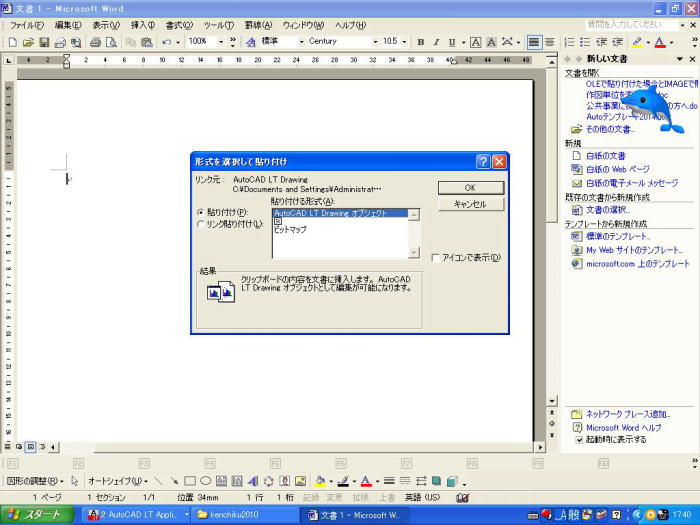This screenshot has height=525, width=700.
Task: Open the font size 10.5 dropdown
Action: click(x=404, y=42)
